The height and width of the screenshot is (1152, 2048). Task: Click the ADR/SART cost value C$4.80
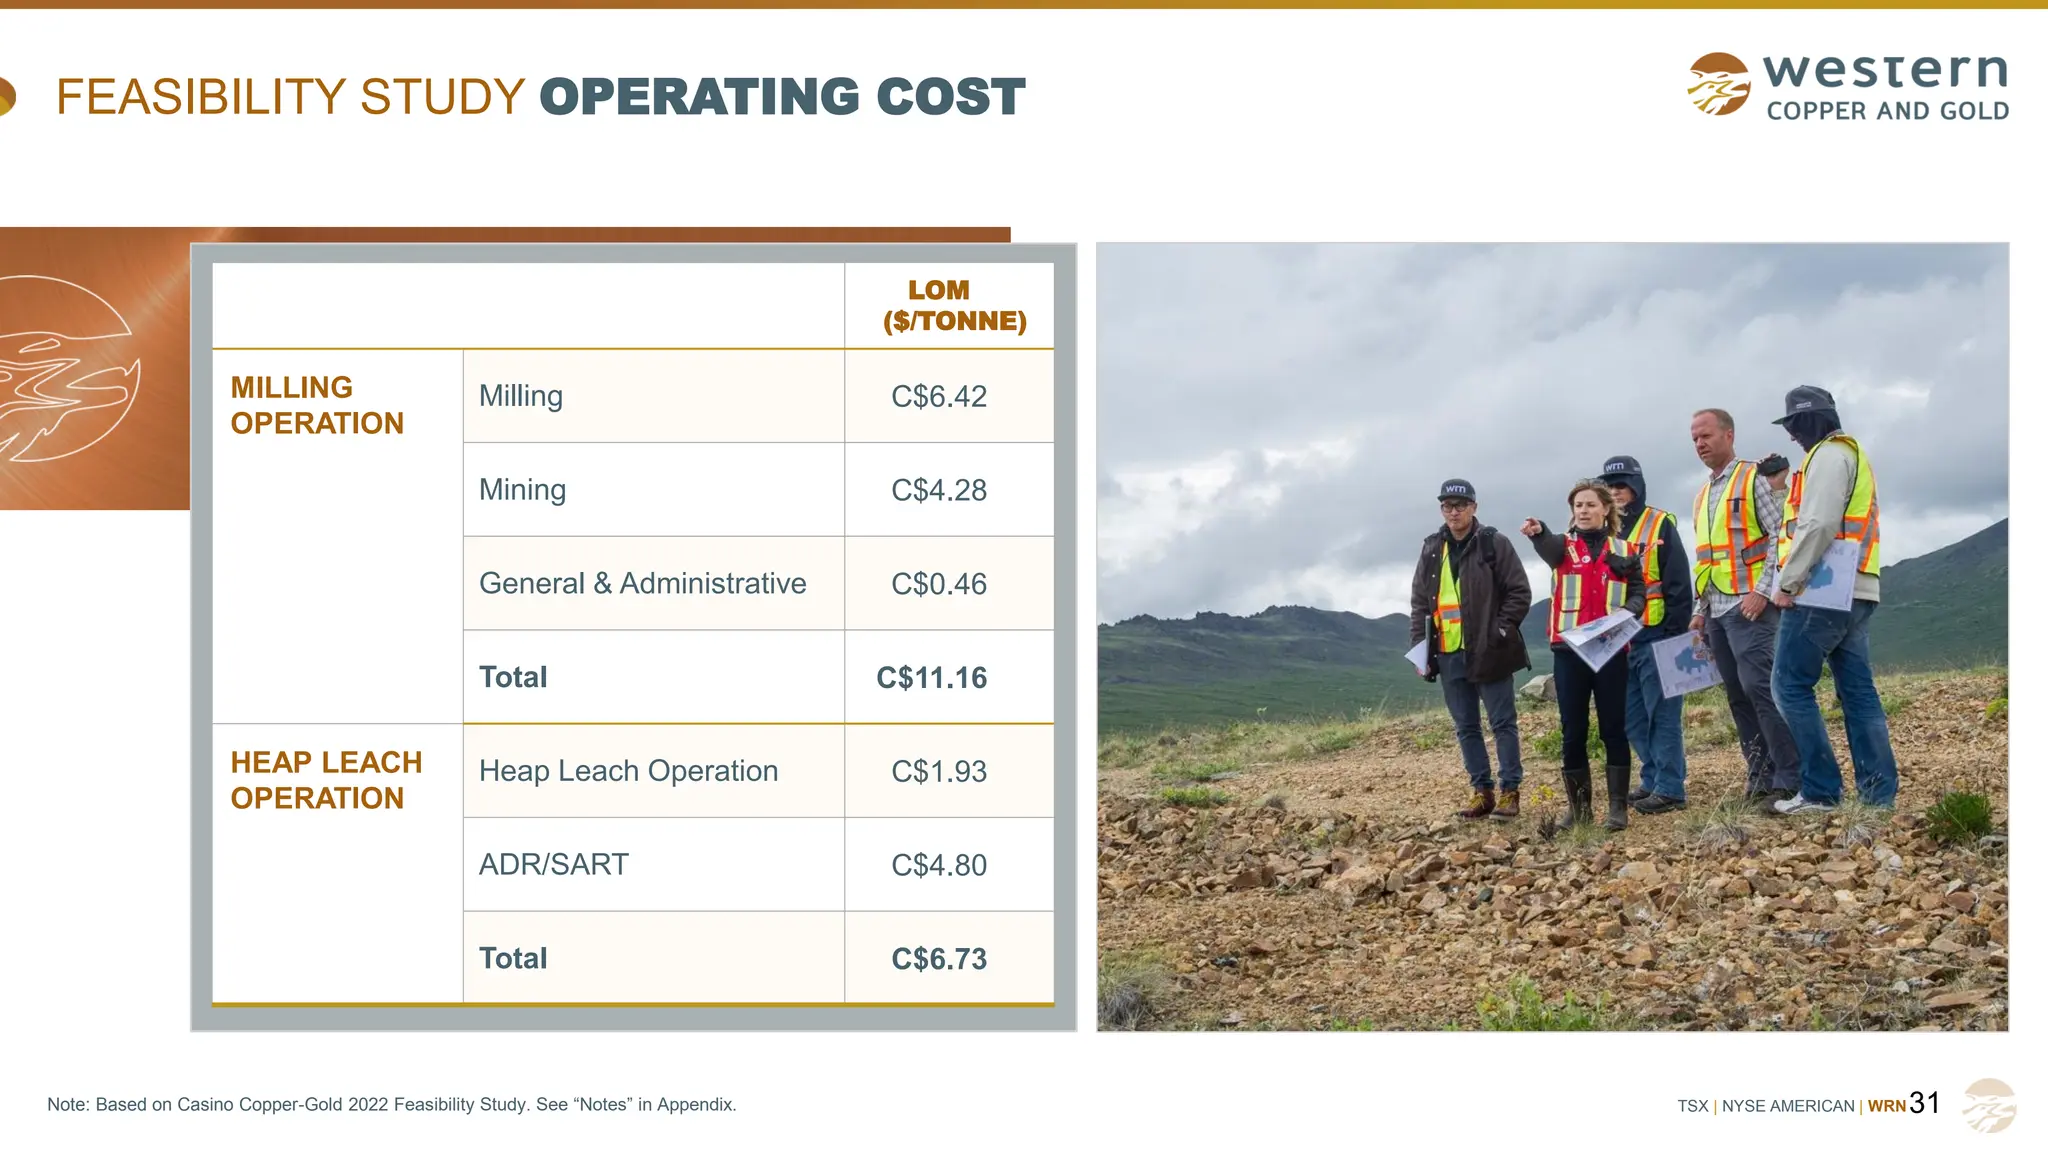click(938, 865)
